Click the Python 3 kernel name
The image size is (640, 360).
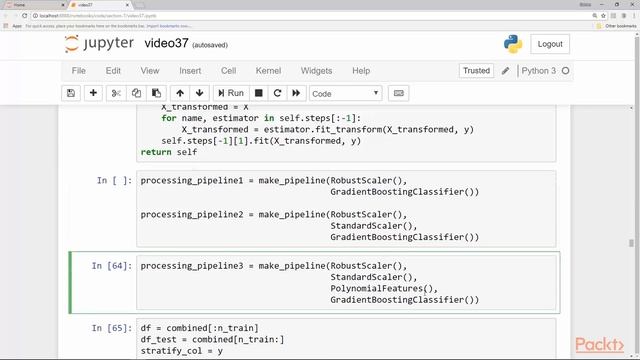[x=538, y=71]
